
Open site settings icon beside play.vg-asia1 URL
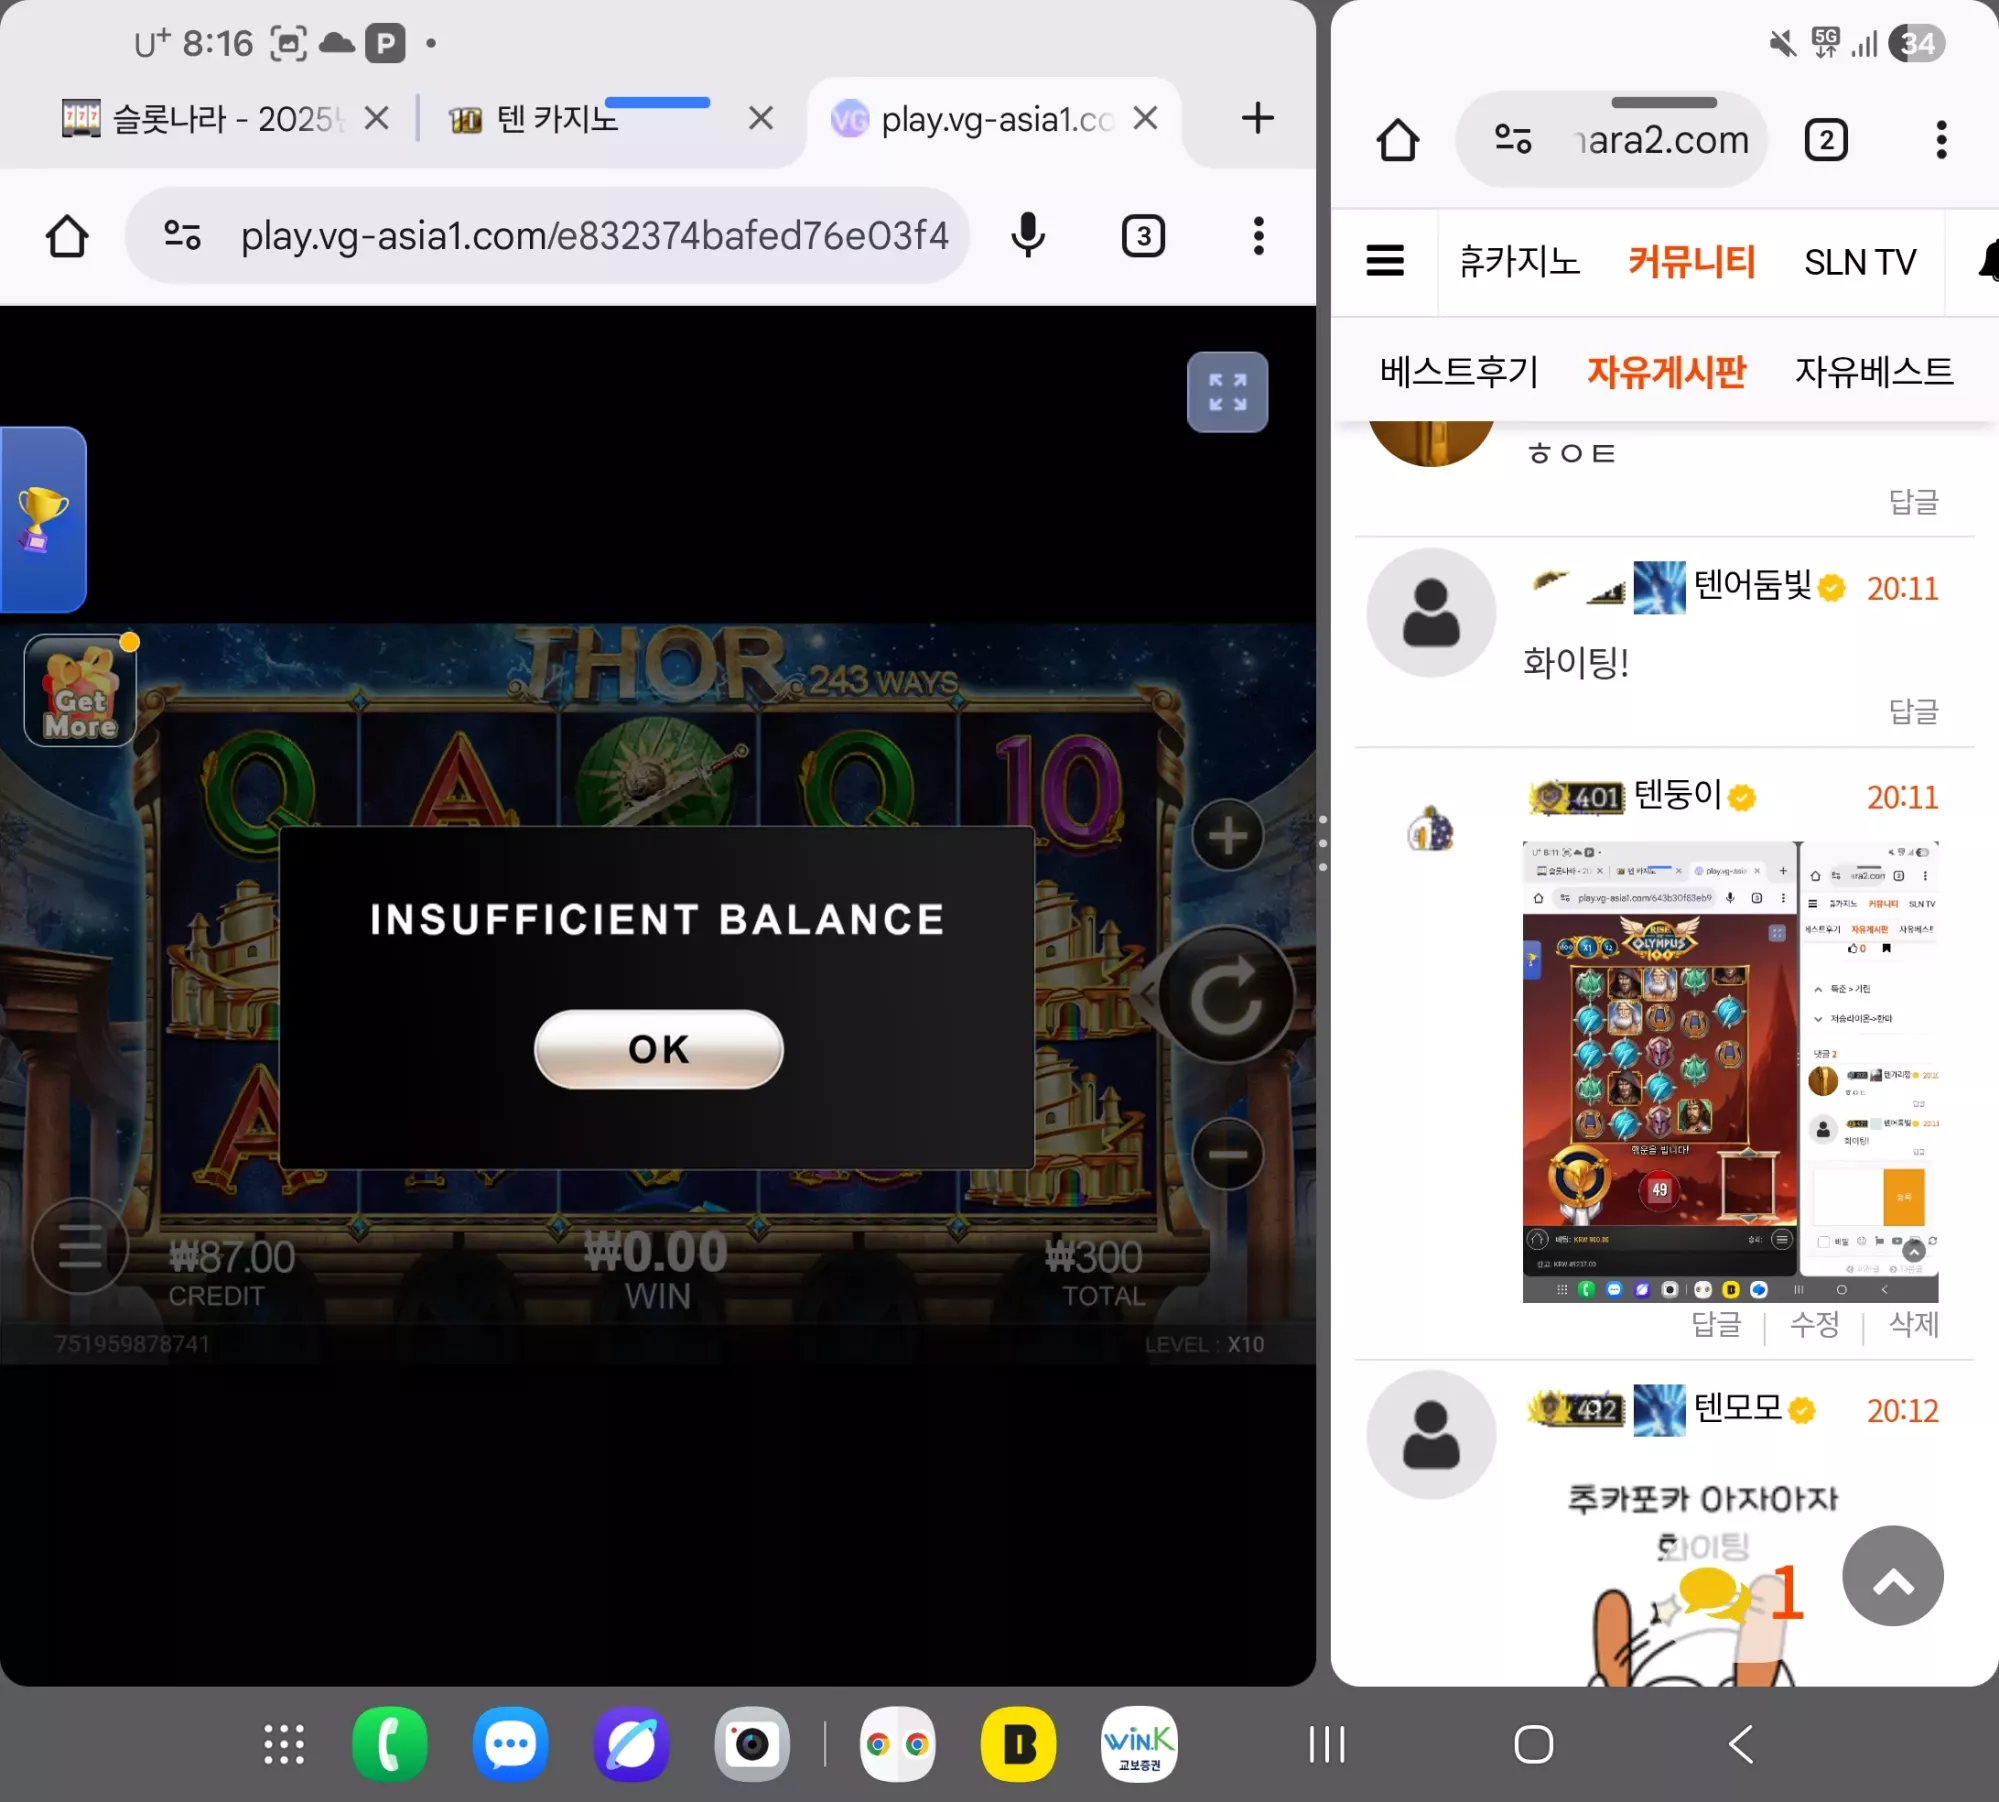pyautogui.click(x=182, y=236)
